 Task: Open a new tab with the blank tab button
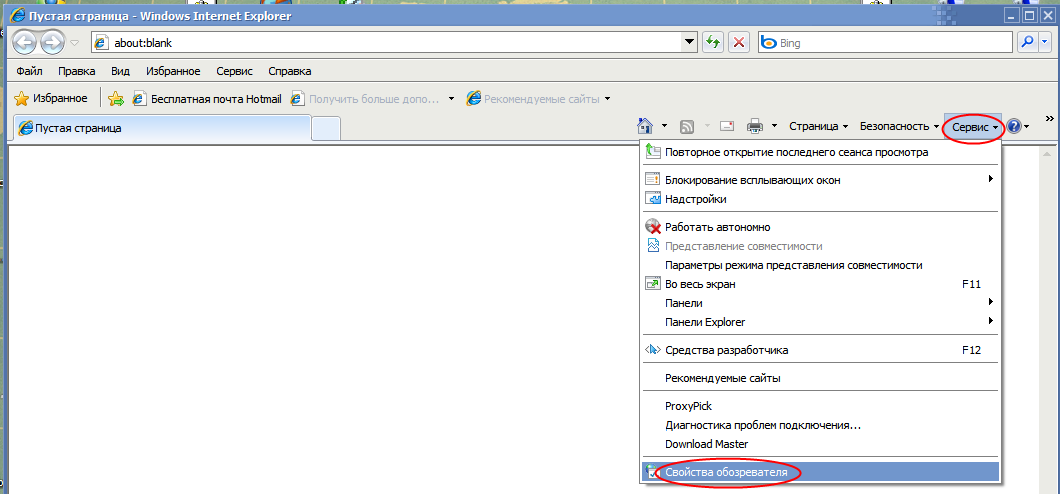point(326,128)
